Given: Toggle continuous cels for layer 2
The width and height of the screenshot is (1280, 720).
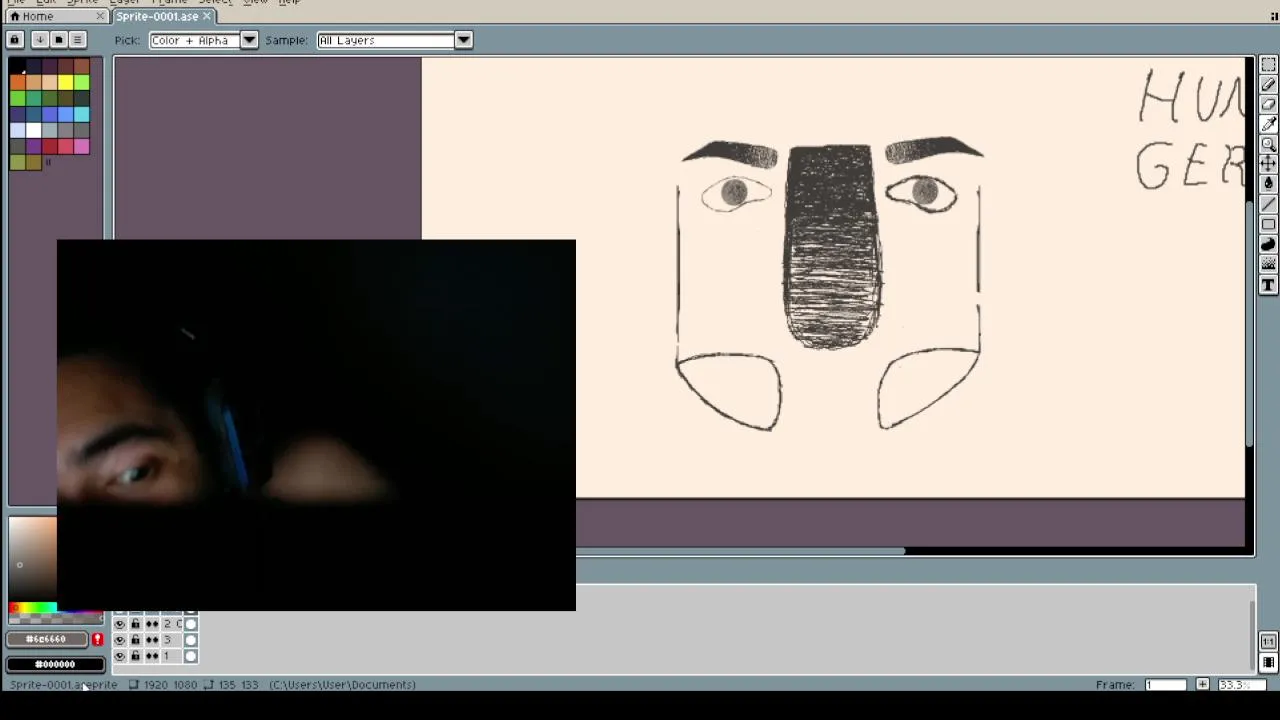Looking at the screenshot, I should coord(152,624).
